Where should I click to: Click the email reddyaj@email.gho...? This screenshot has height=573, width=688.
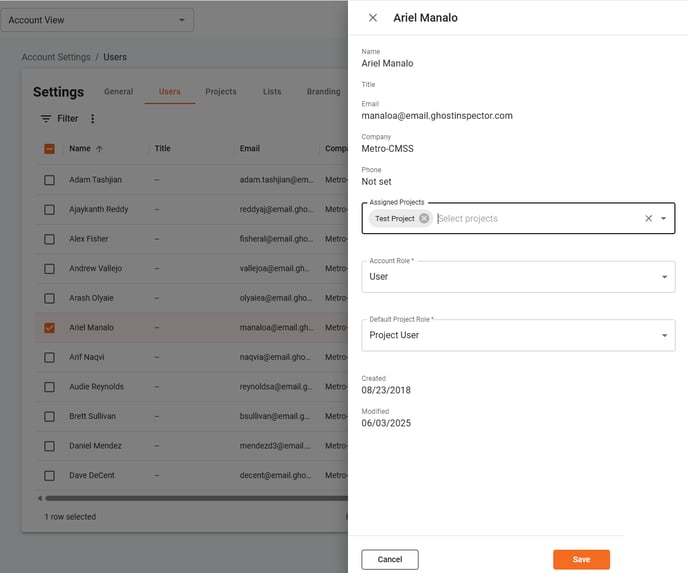coord(276,209)
